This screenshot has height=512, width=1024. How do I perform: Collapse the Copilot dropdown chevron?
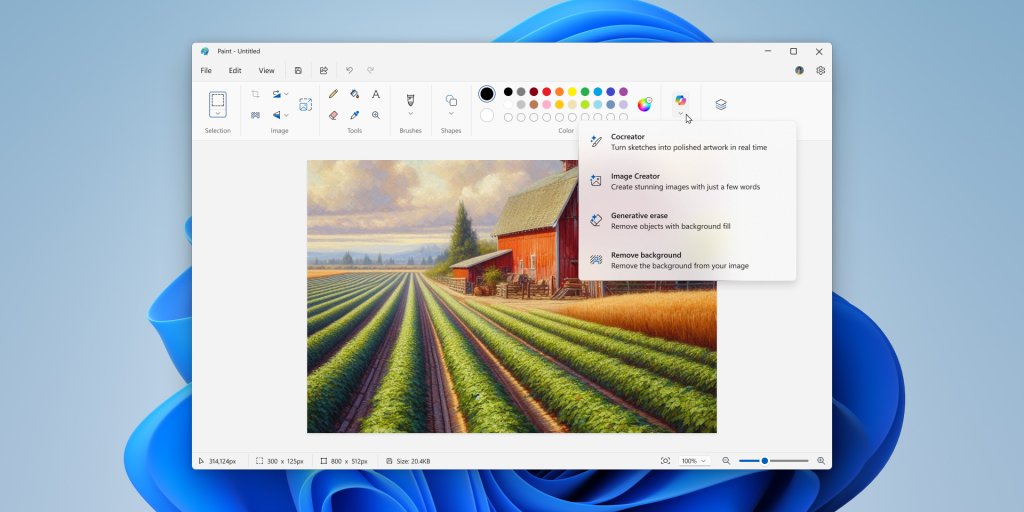click(x=680, y=114)
